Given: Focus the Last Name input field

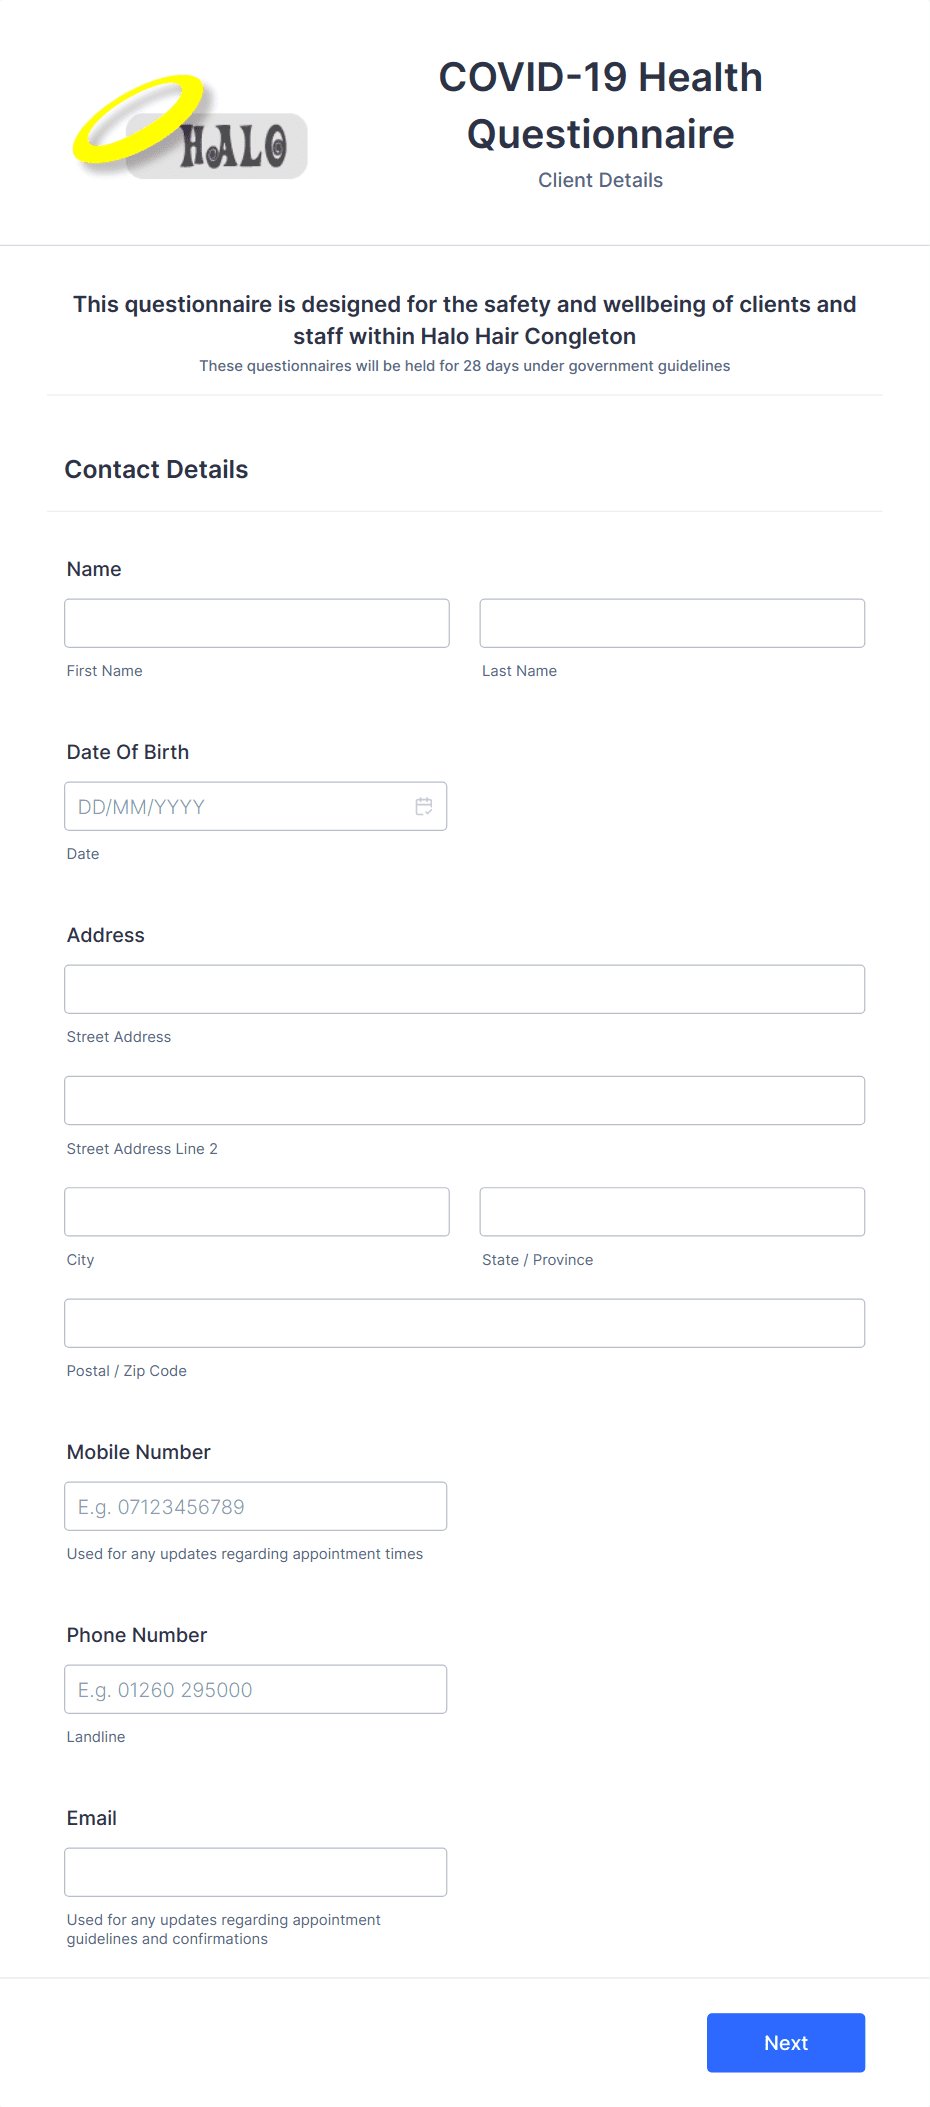Looking at the screenshot, I should (x=672, y=623).
